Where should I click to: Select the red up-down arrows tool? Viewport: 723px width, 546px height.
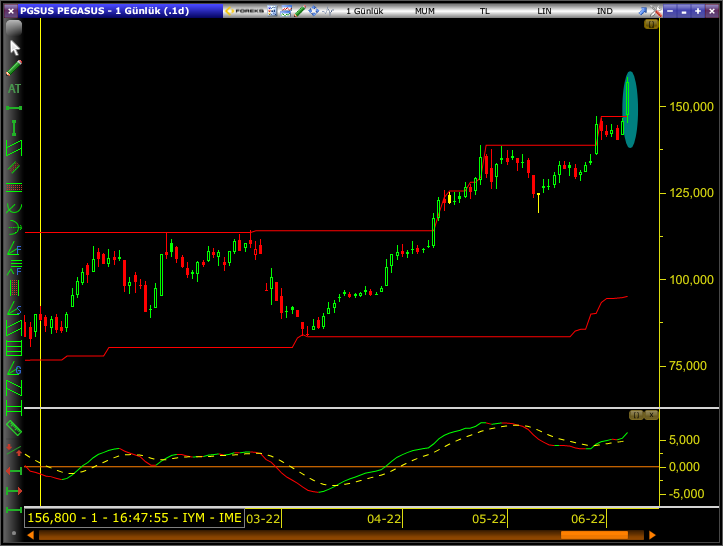tap(14, 450)
